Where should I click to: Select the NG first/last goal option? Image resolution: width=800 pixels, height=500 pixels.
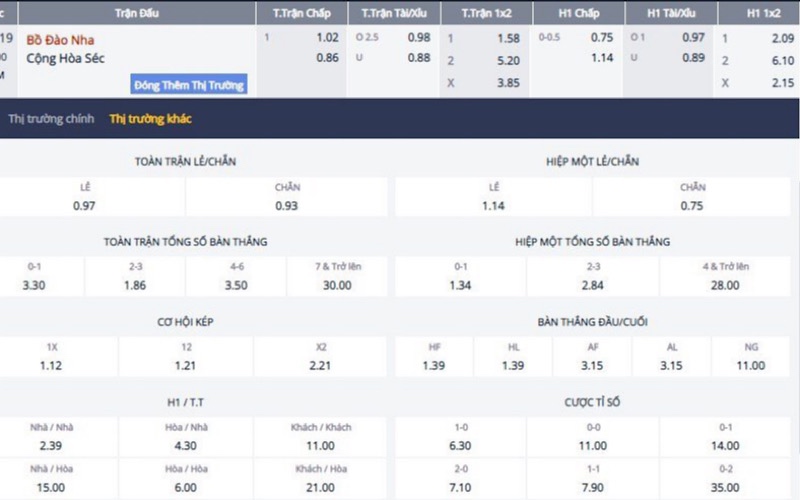coord(751,365)
